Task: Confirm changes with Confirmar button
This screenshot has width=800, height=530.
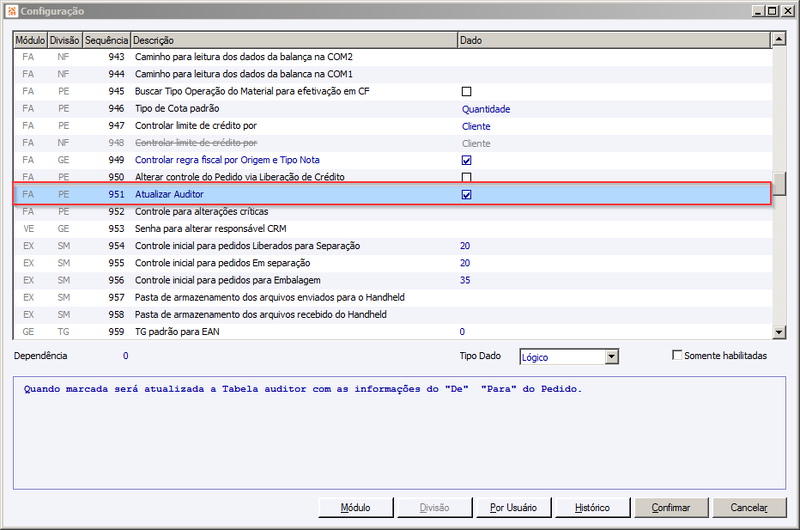Action: click(x=671, y=508)
